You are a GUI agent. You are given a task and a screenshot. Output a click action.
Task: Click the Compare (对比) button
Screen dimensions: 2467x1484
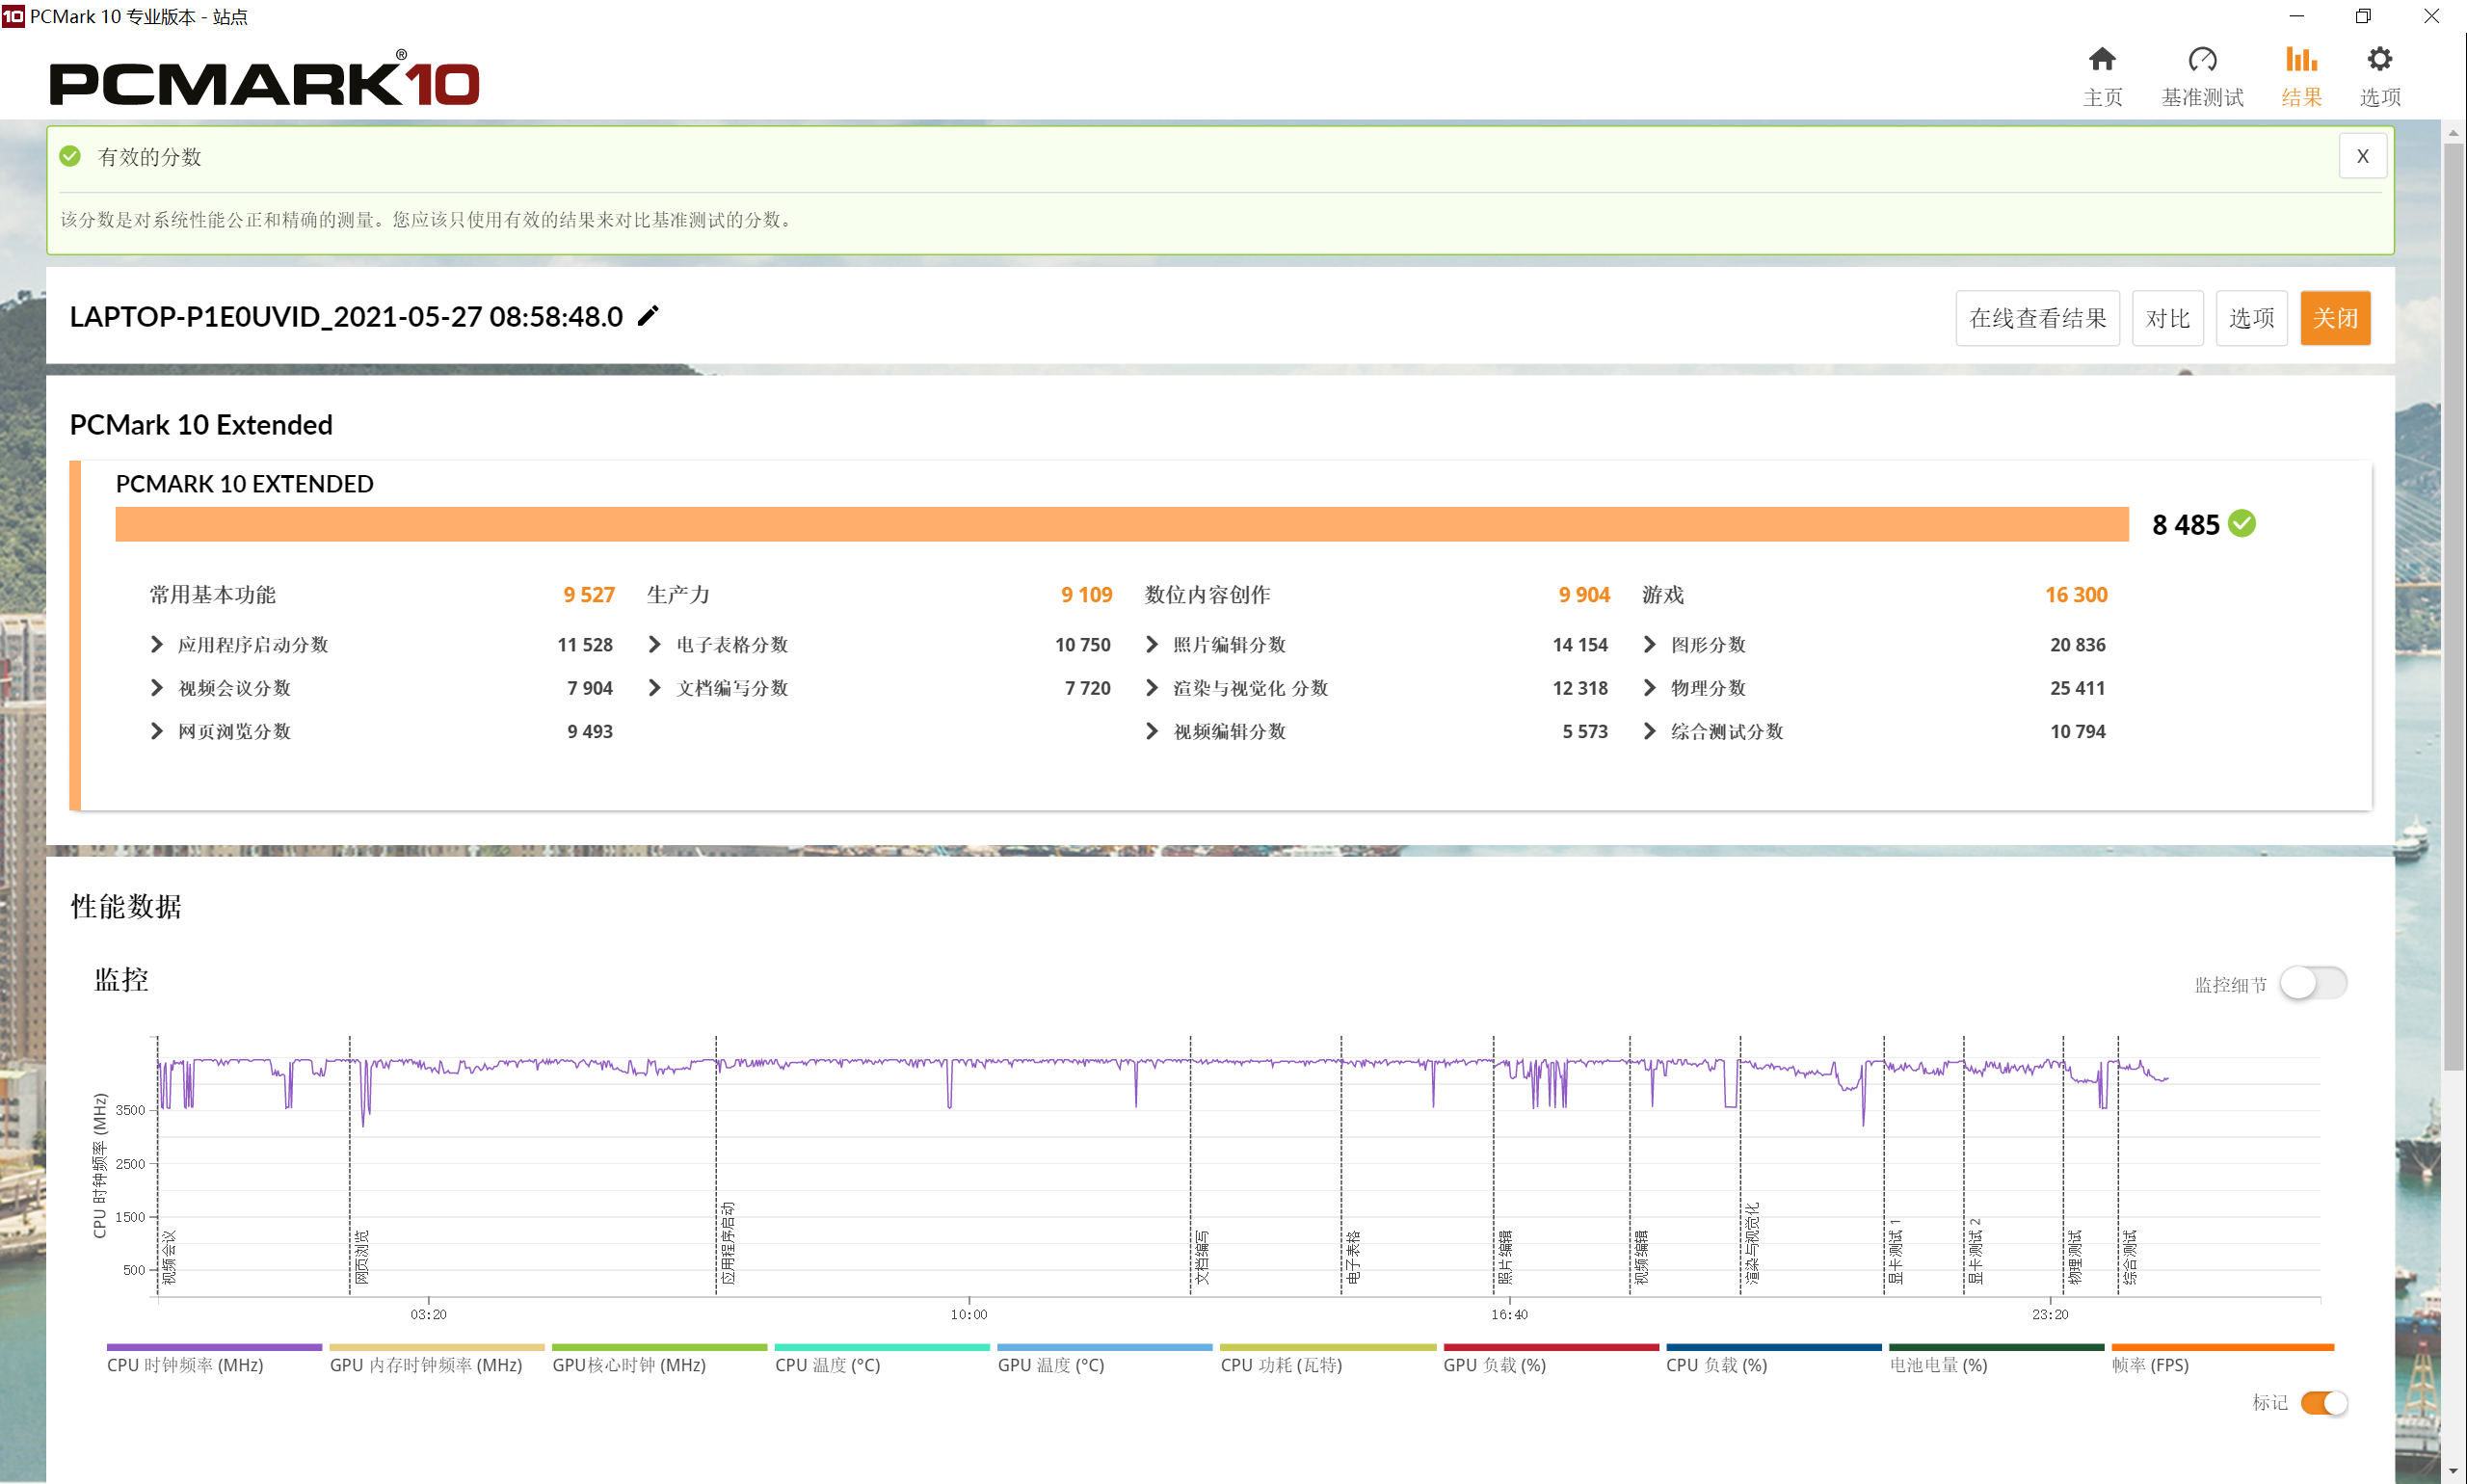coord(2167,318)
